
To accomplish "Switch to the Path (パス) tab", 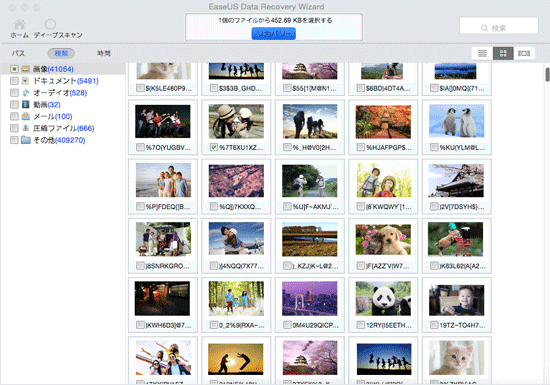I will [x=18, y=53].
